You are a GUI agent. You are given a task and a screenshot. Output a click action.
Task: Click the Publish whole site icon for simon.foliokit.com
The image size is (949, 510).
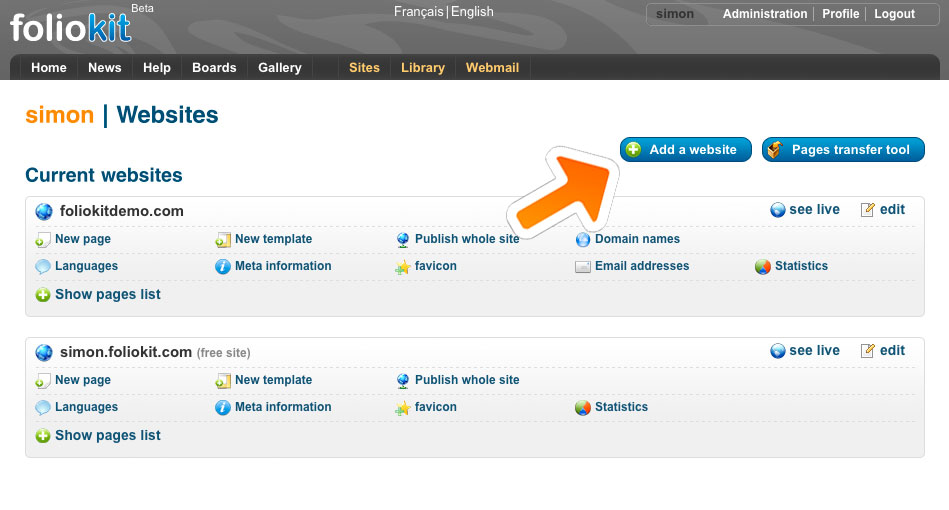pos(402,381)
